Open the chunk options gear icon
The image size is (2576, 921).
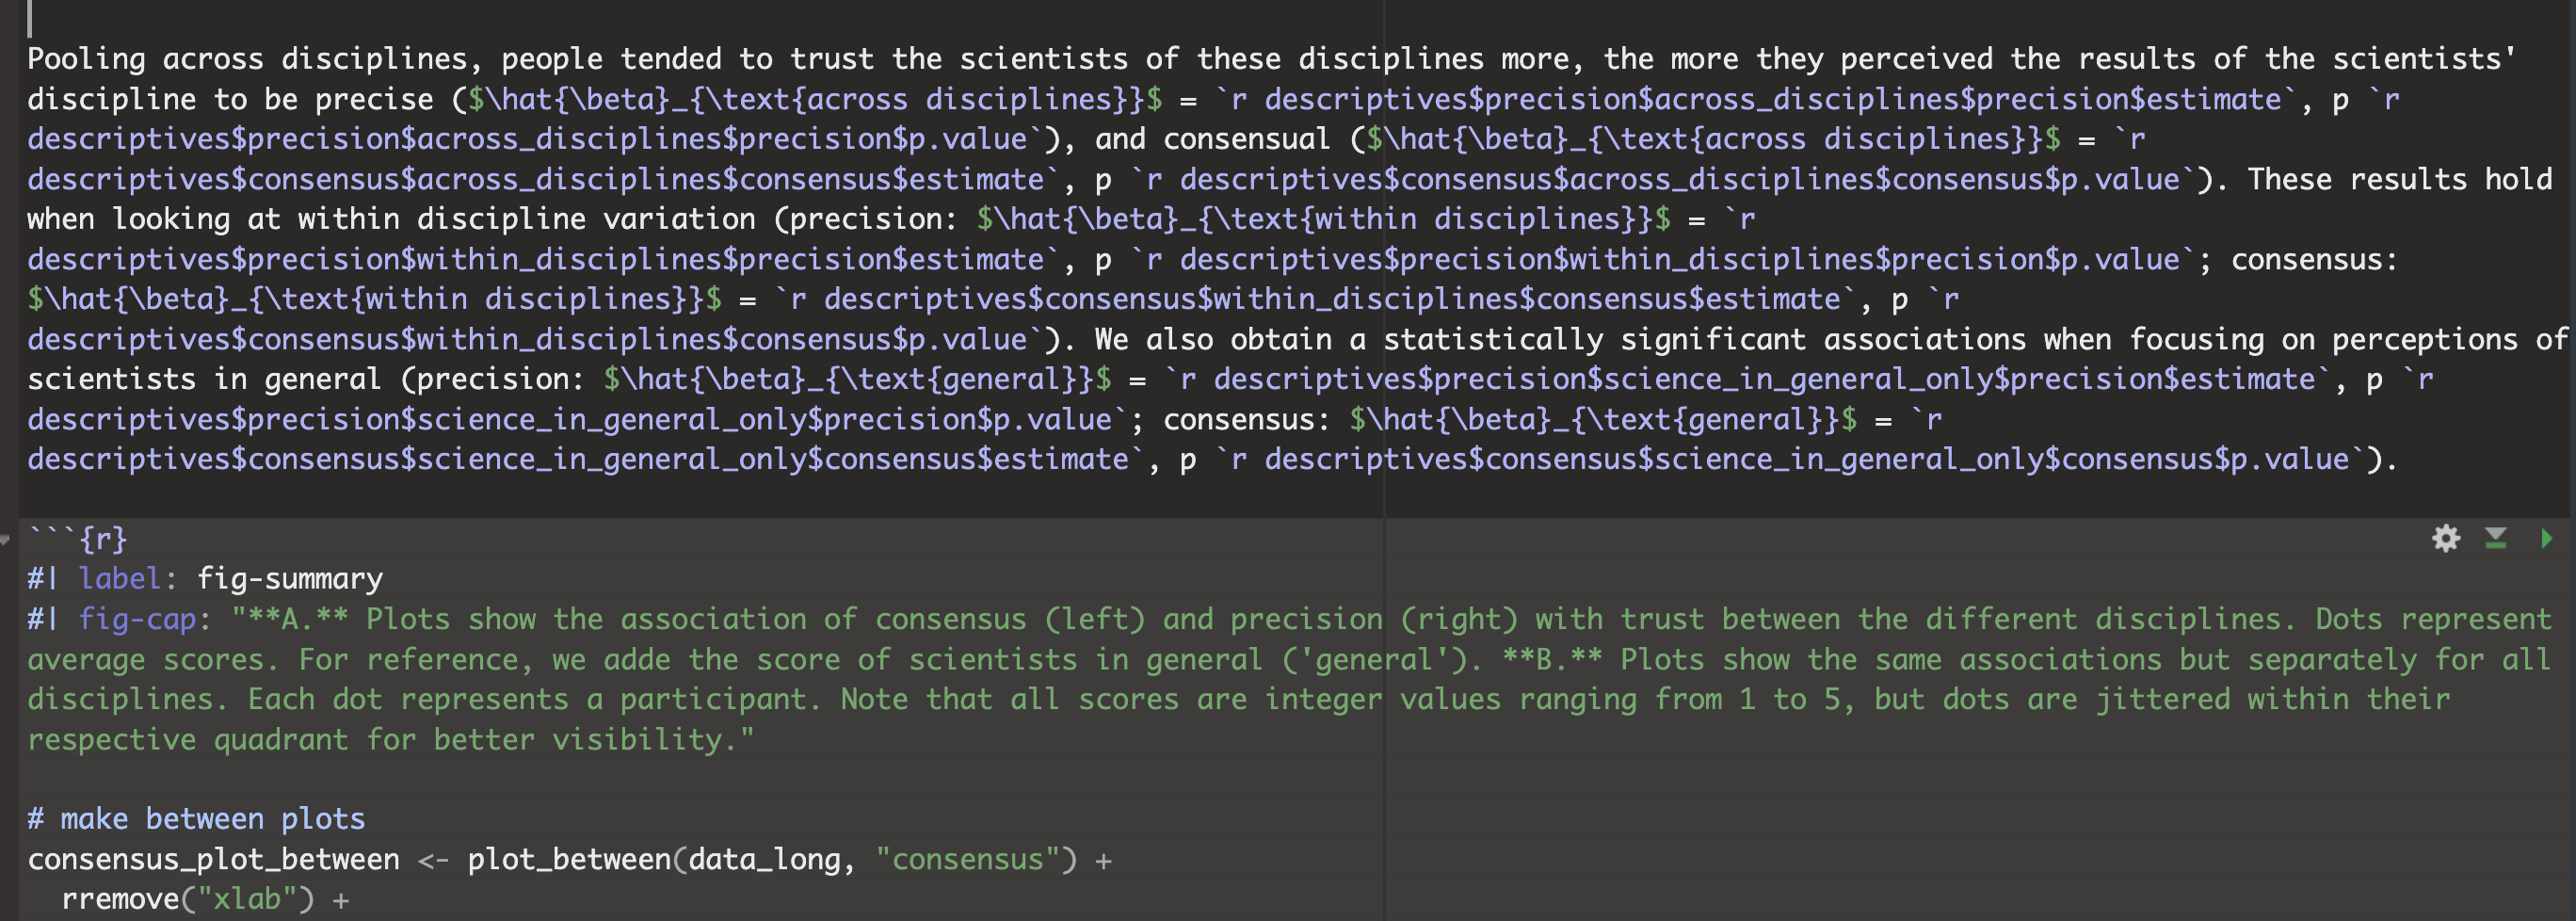point(2446,539)
